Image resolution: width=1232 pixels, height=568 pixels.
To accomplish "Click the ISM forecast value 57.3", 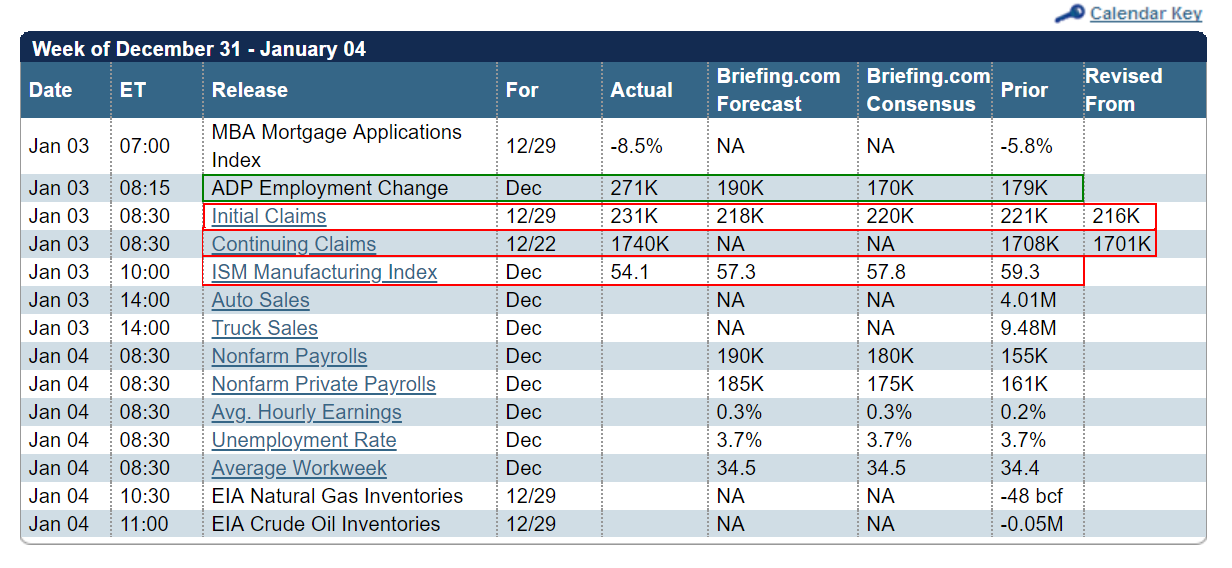I will (736, 272).
